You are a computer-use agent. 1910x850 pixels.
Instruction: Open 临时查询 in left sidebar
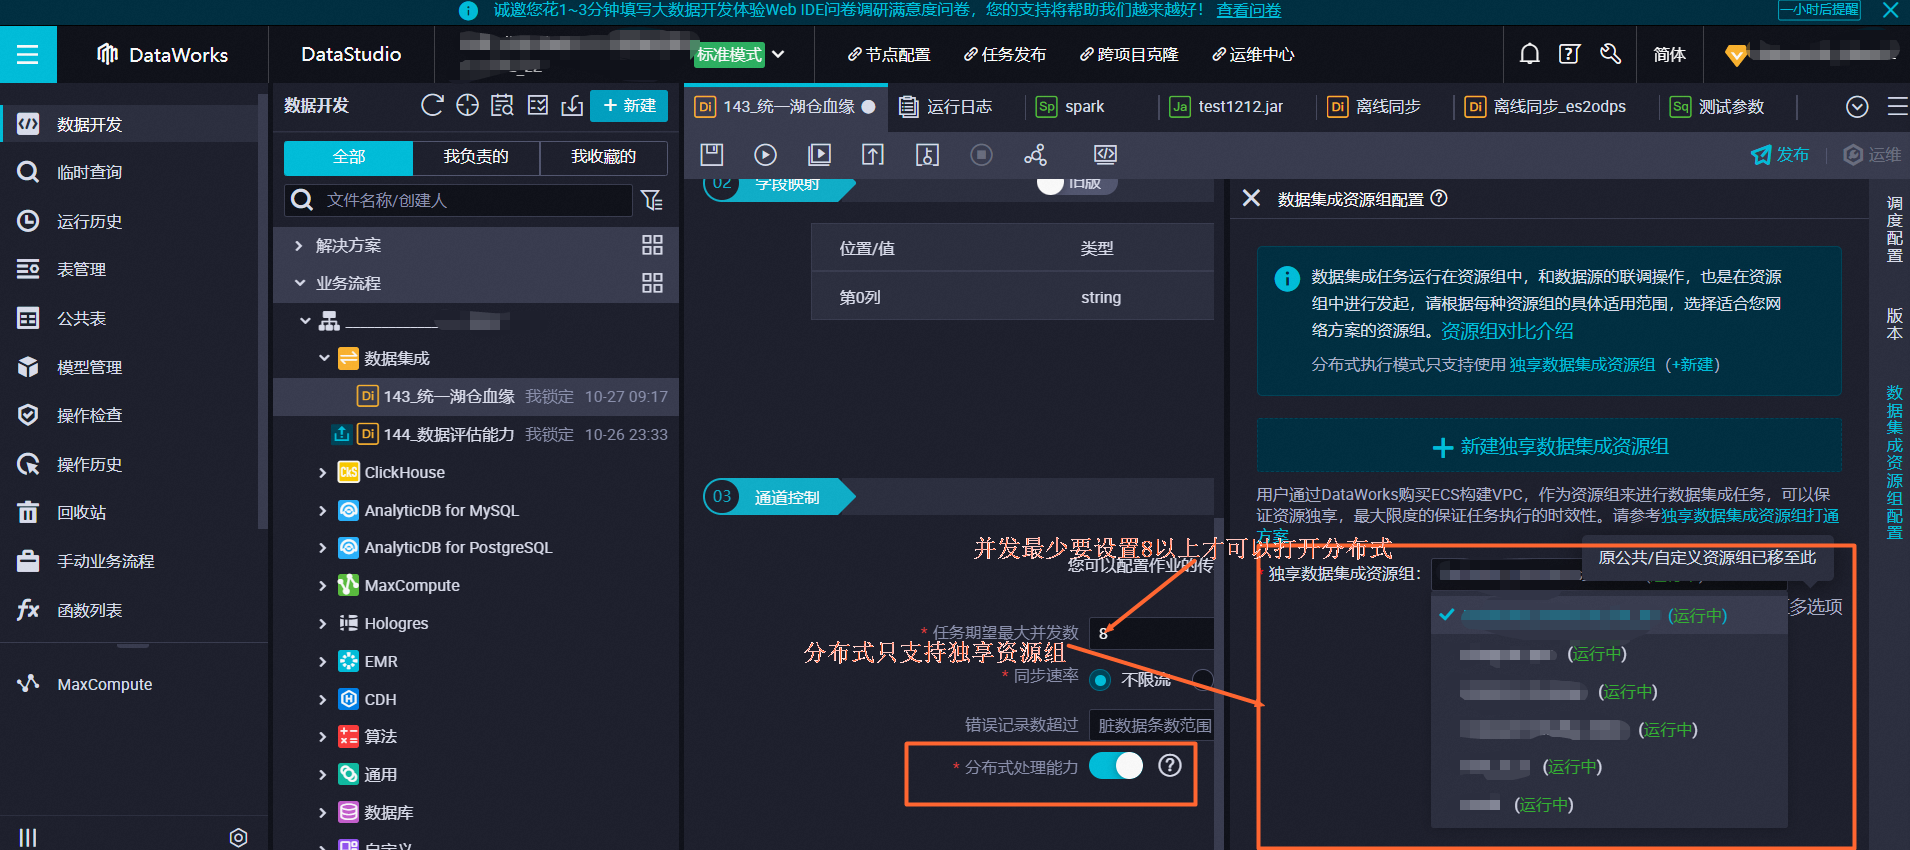(x=90, y=172)
